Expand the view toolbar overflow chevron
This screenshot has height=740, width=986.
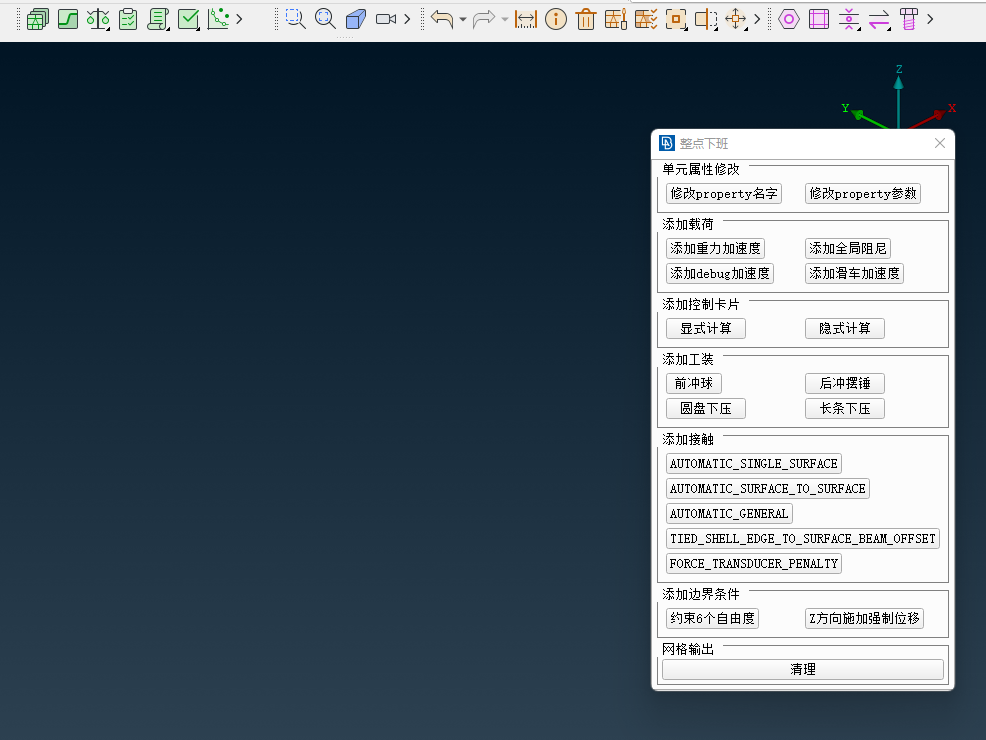pos(407,19)
